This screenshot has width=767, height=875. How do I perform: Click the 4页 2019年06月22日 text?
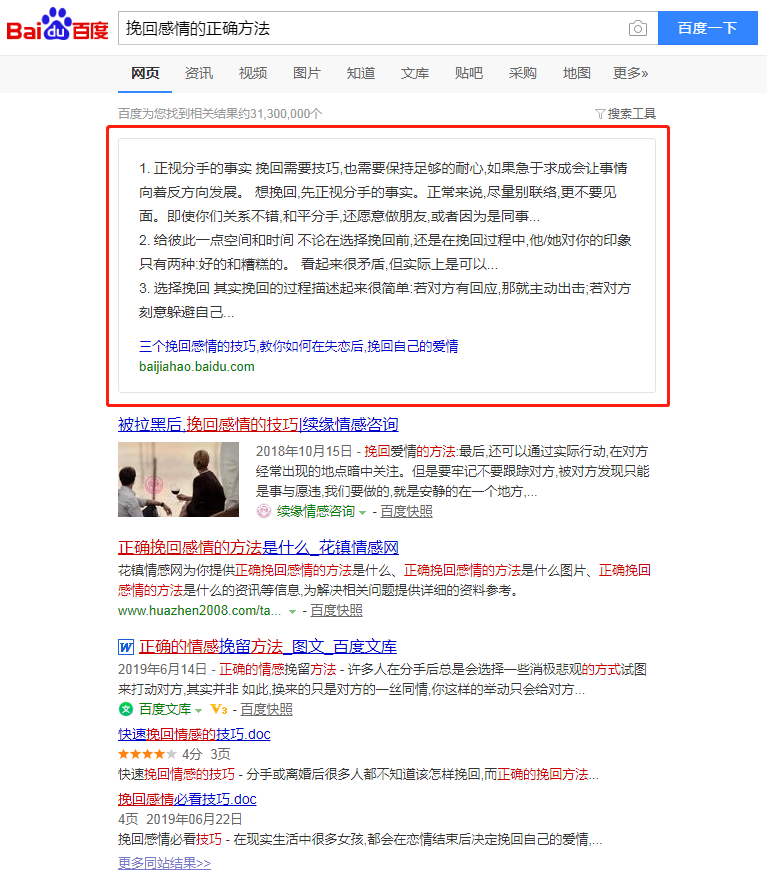pyautogui.click(x=180, y=819)
